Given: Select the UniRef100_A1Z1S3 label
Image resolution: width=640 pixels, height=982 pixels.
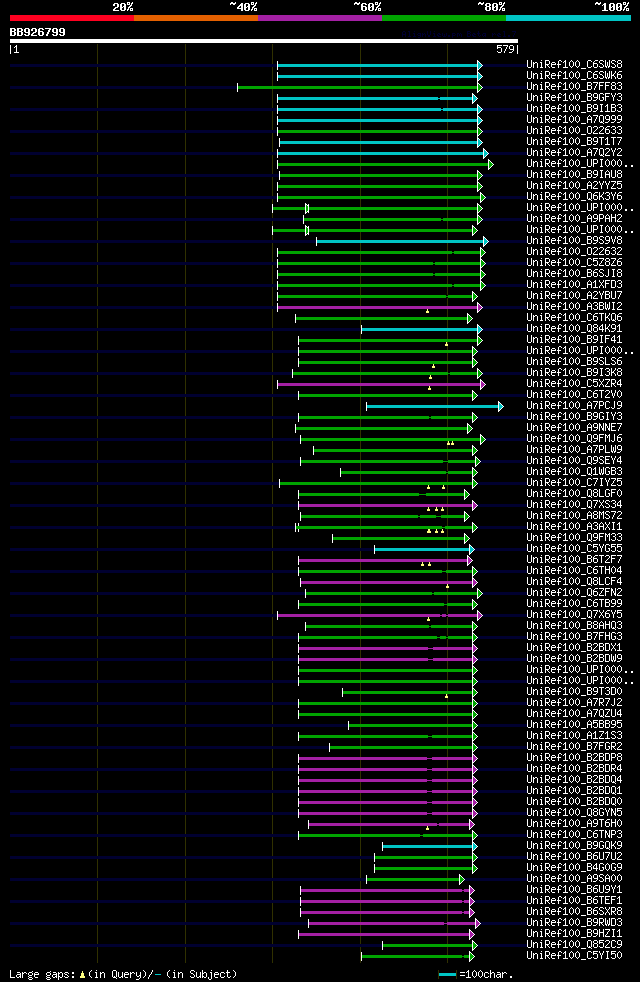Looking at the screenshot, I should [574, 736].
